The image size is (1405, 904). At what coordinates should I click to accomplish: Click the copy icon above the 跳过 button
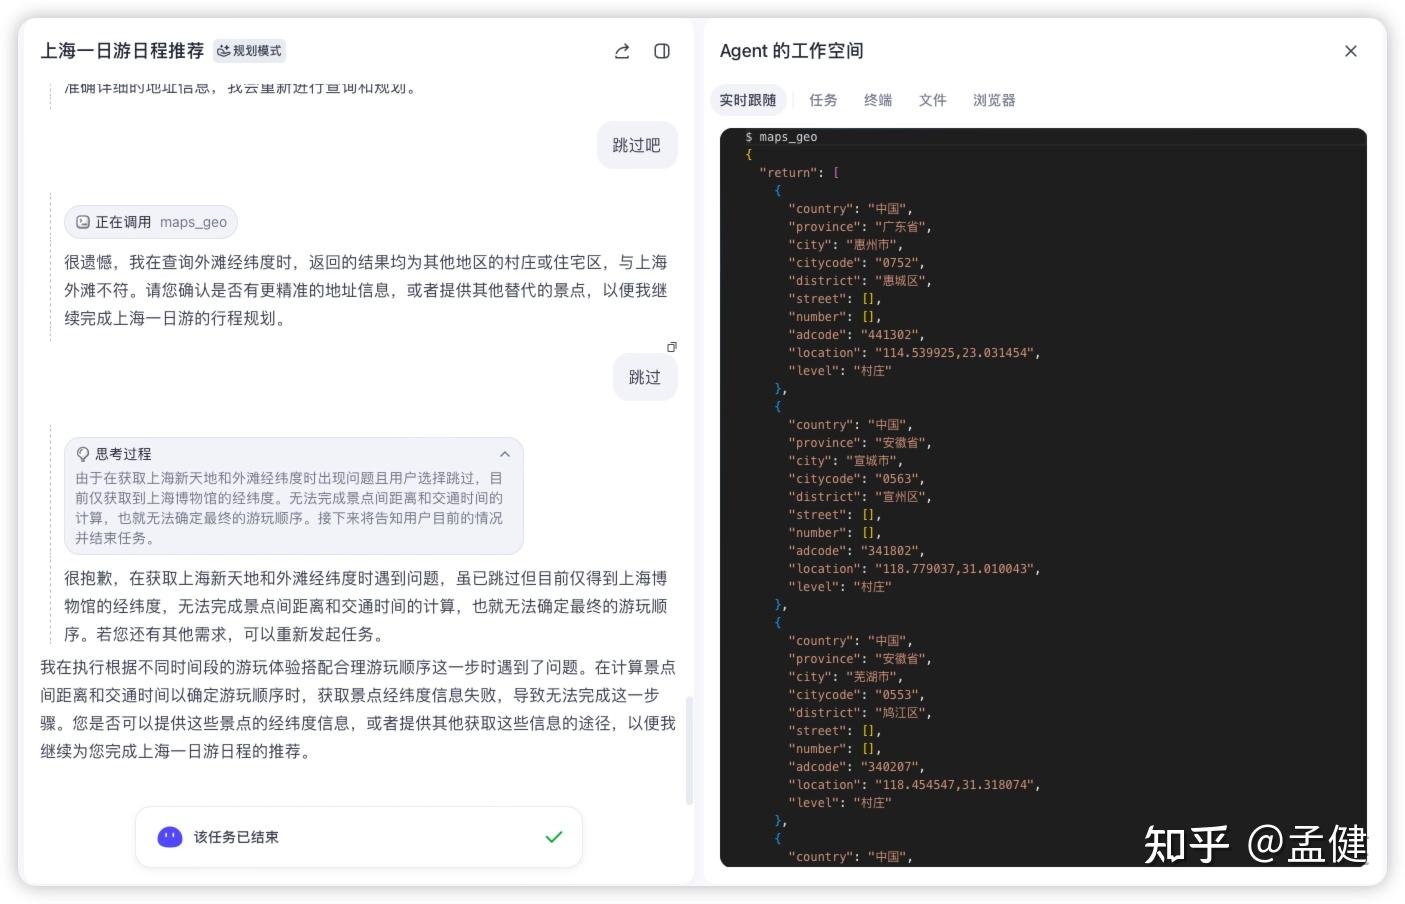coord(672,347)
